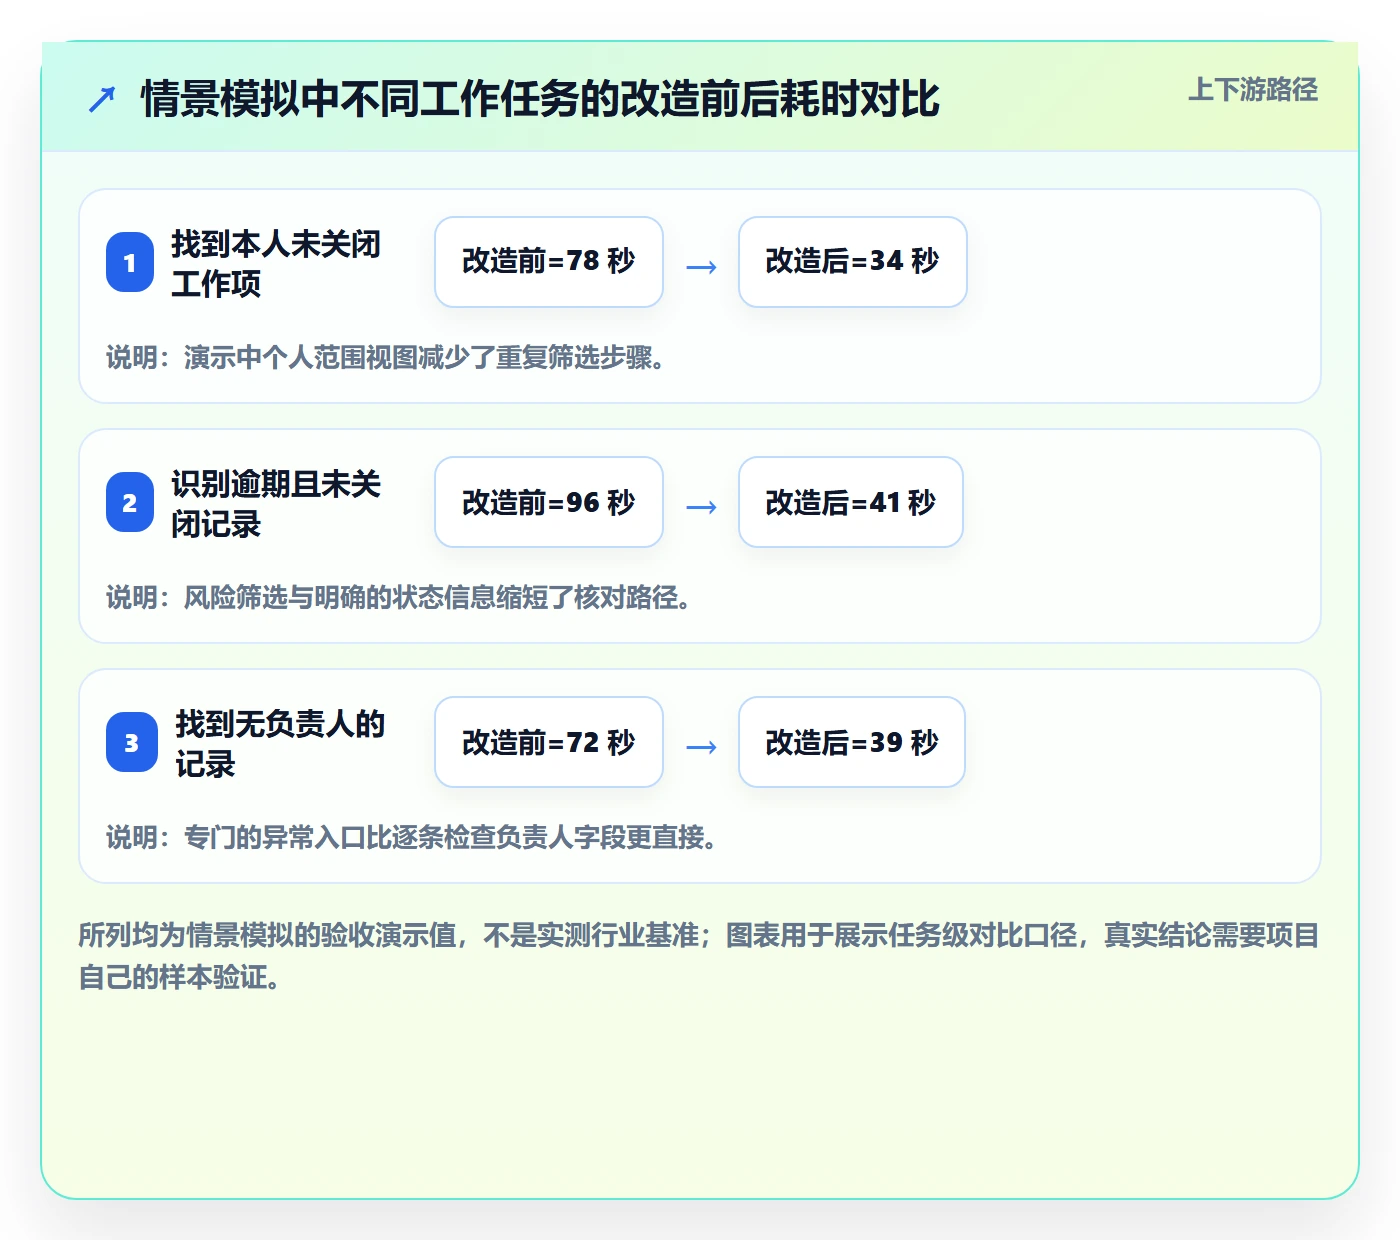The image size is (1400, 1240).
Task: Click the arrow between 72 秒 and 39 秒
Action: [701, 746]
